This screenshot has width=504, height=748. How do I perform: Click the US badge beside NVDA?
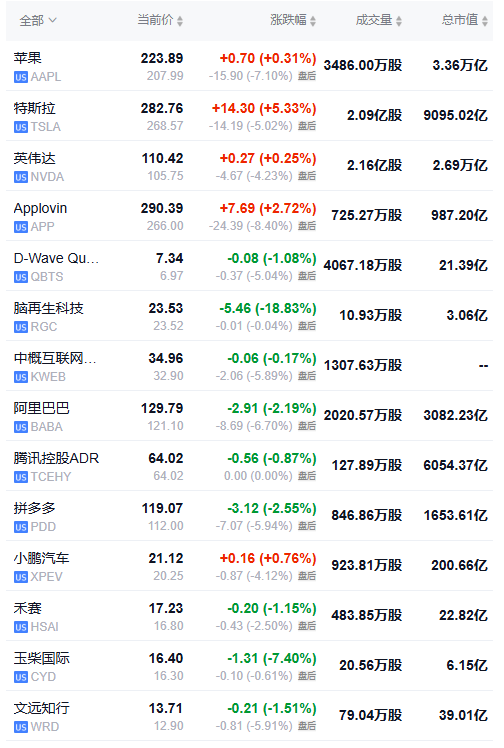[21, 177]
